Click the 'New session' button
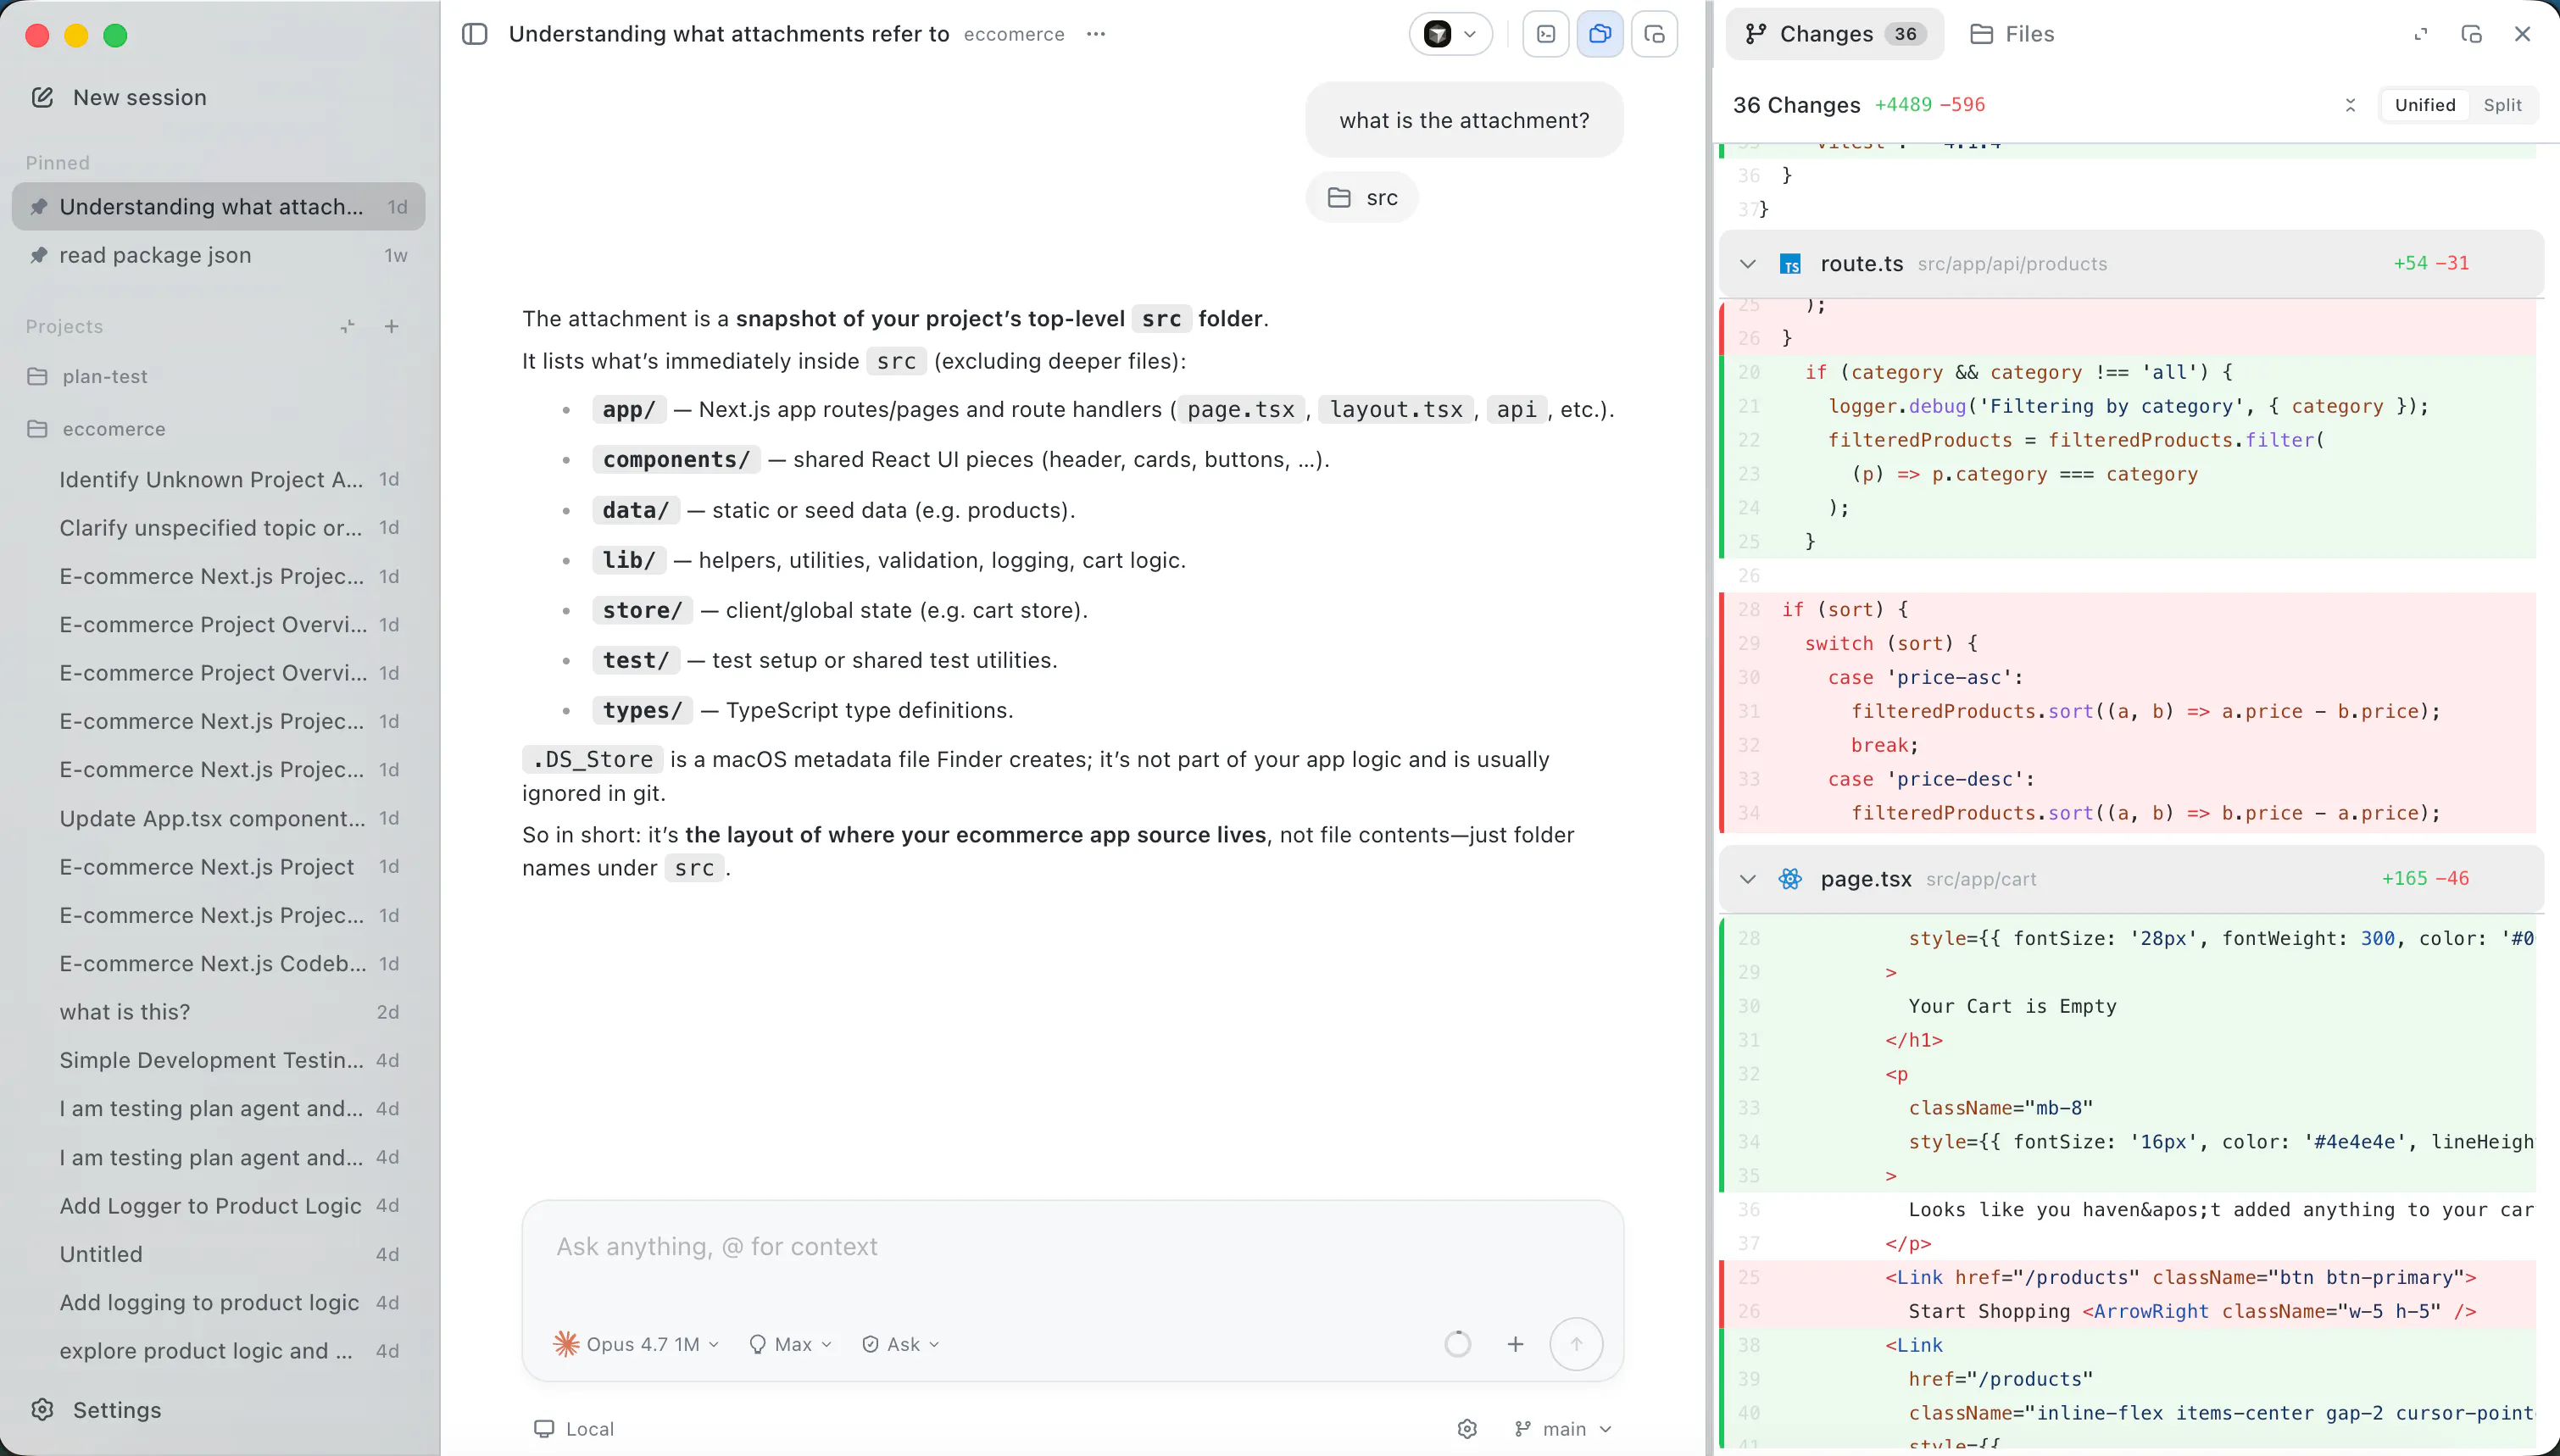2560x1456 pixels. pyautogui.click(x=120, y=97)
